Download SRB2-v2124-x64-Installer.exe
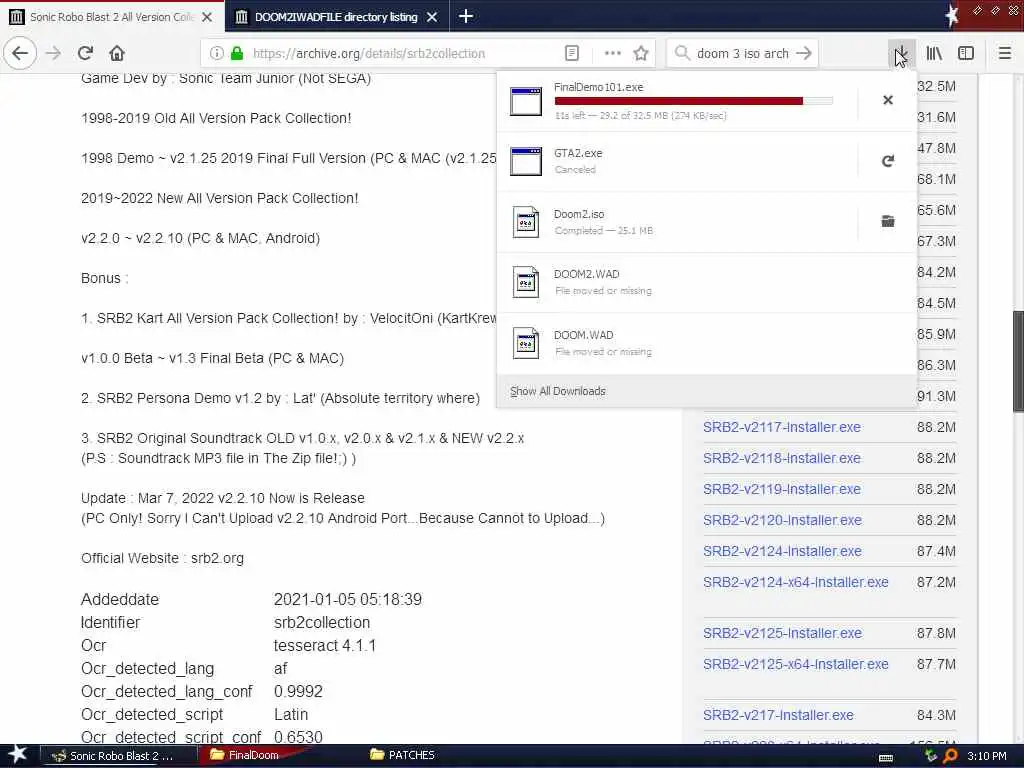 795,583
